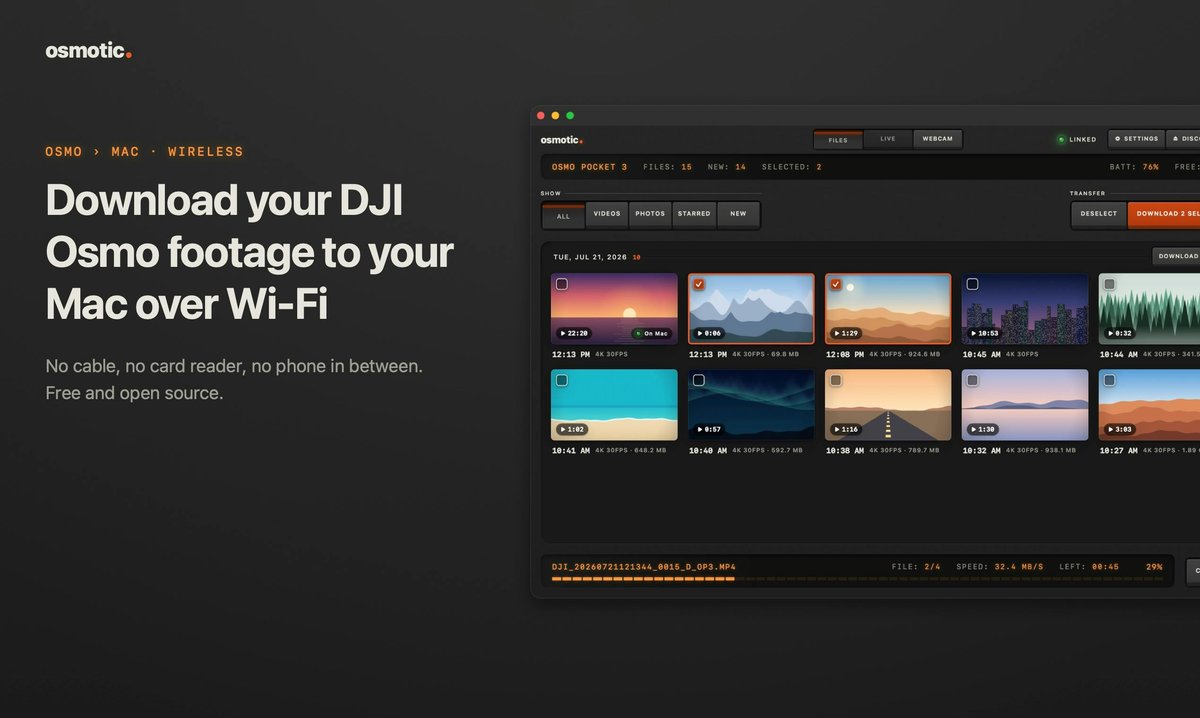Play the 0:57 aurora clip via its duration badge
The image size is (1200, 718).
[x=708, y=429]
